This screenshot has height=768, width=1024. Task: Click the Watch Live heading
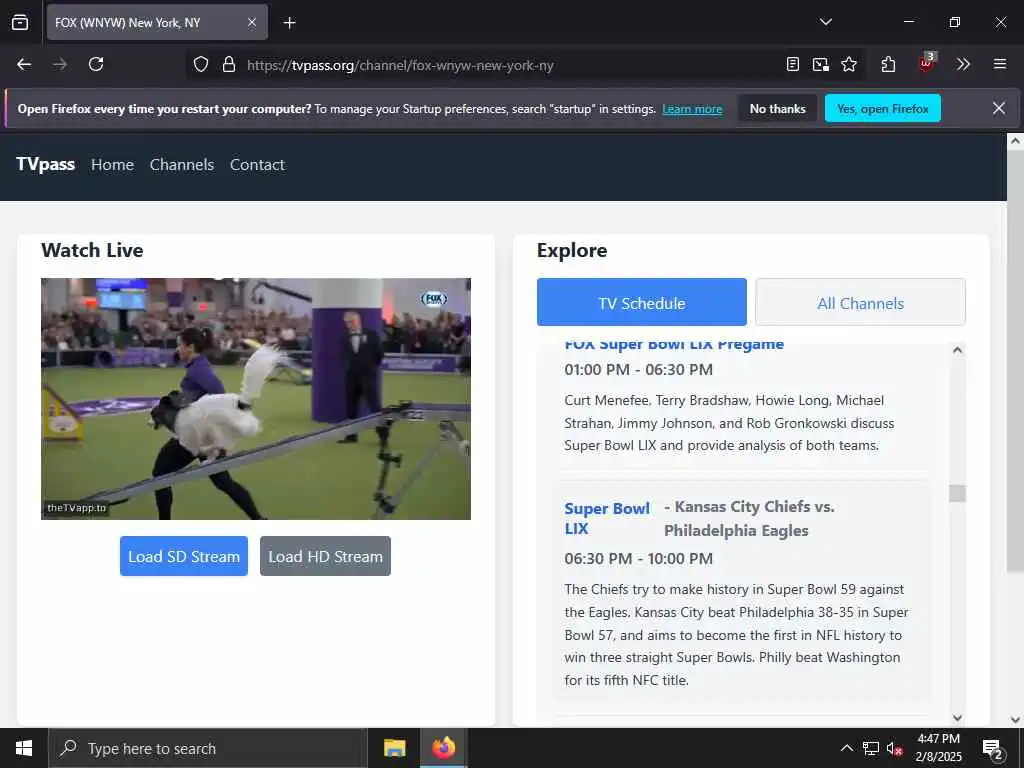pyautogui.click(x=92, y=250)
